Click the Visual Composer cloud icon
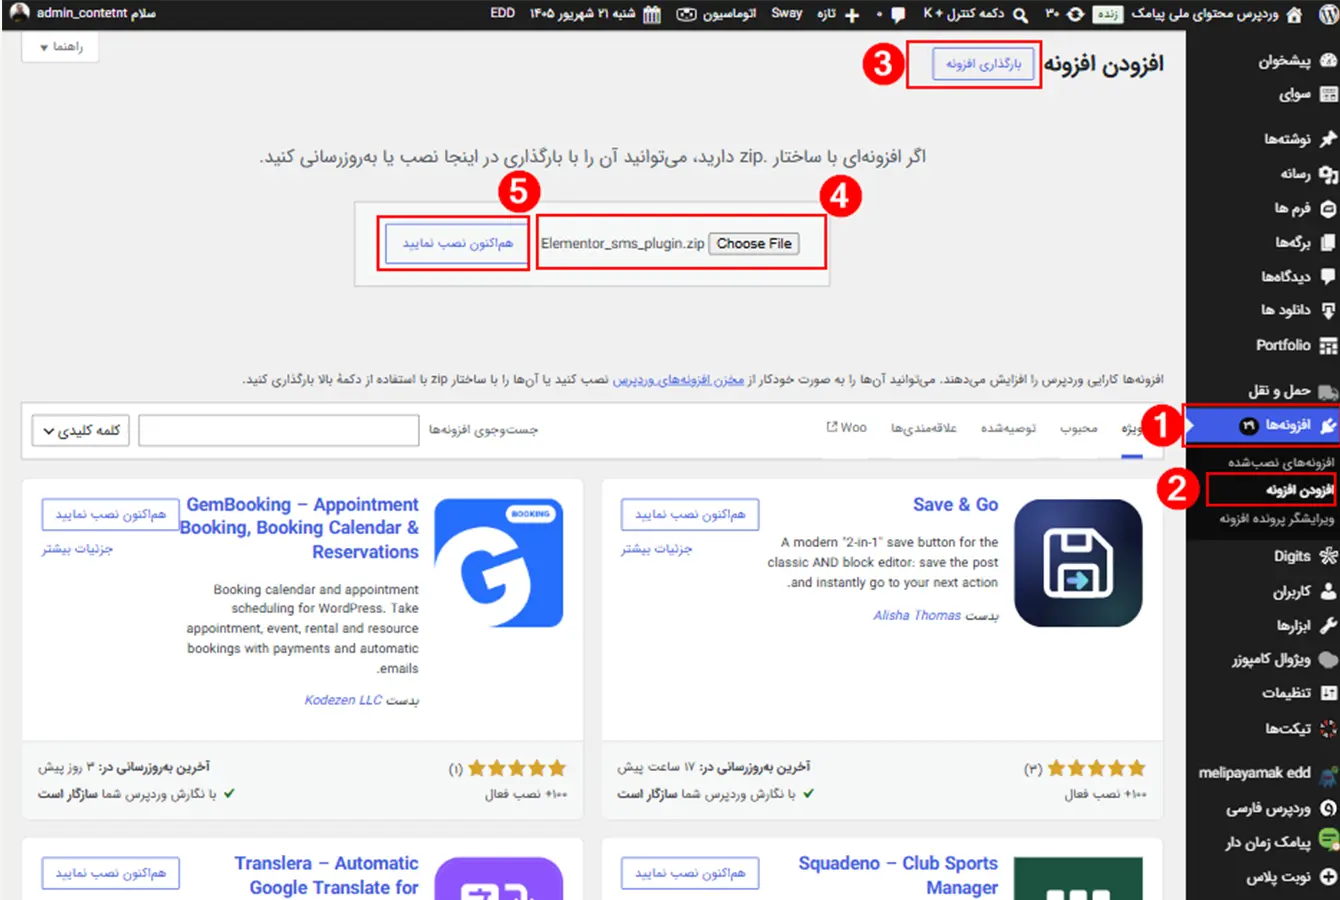This screenshot has height=900, width=1340. [1328, 659]
